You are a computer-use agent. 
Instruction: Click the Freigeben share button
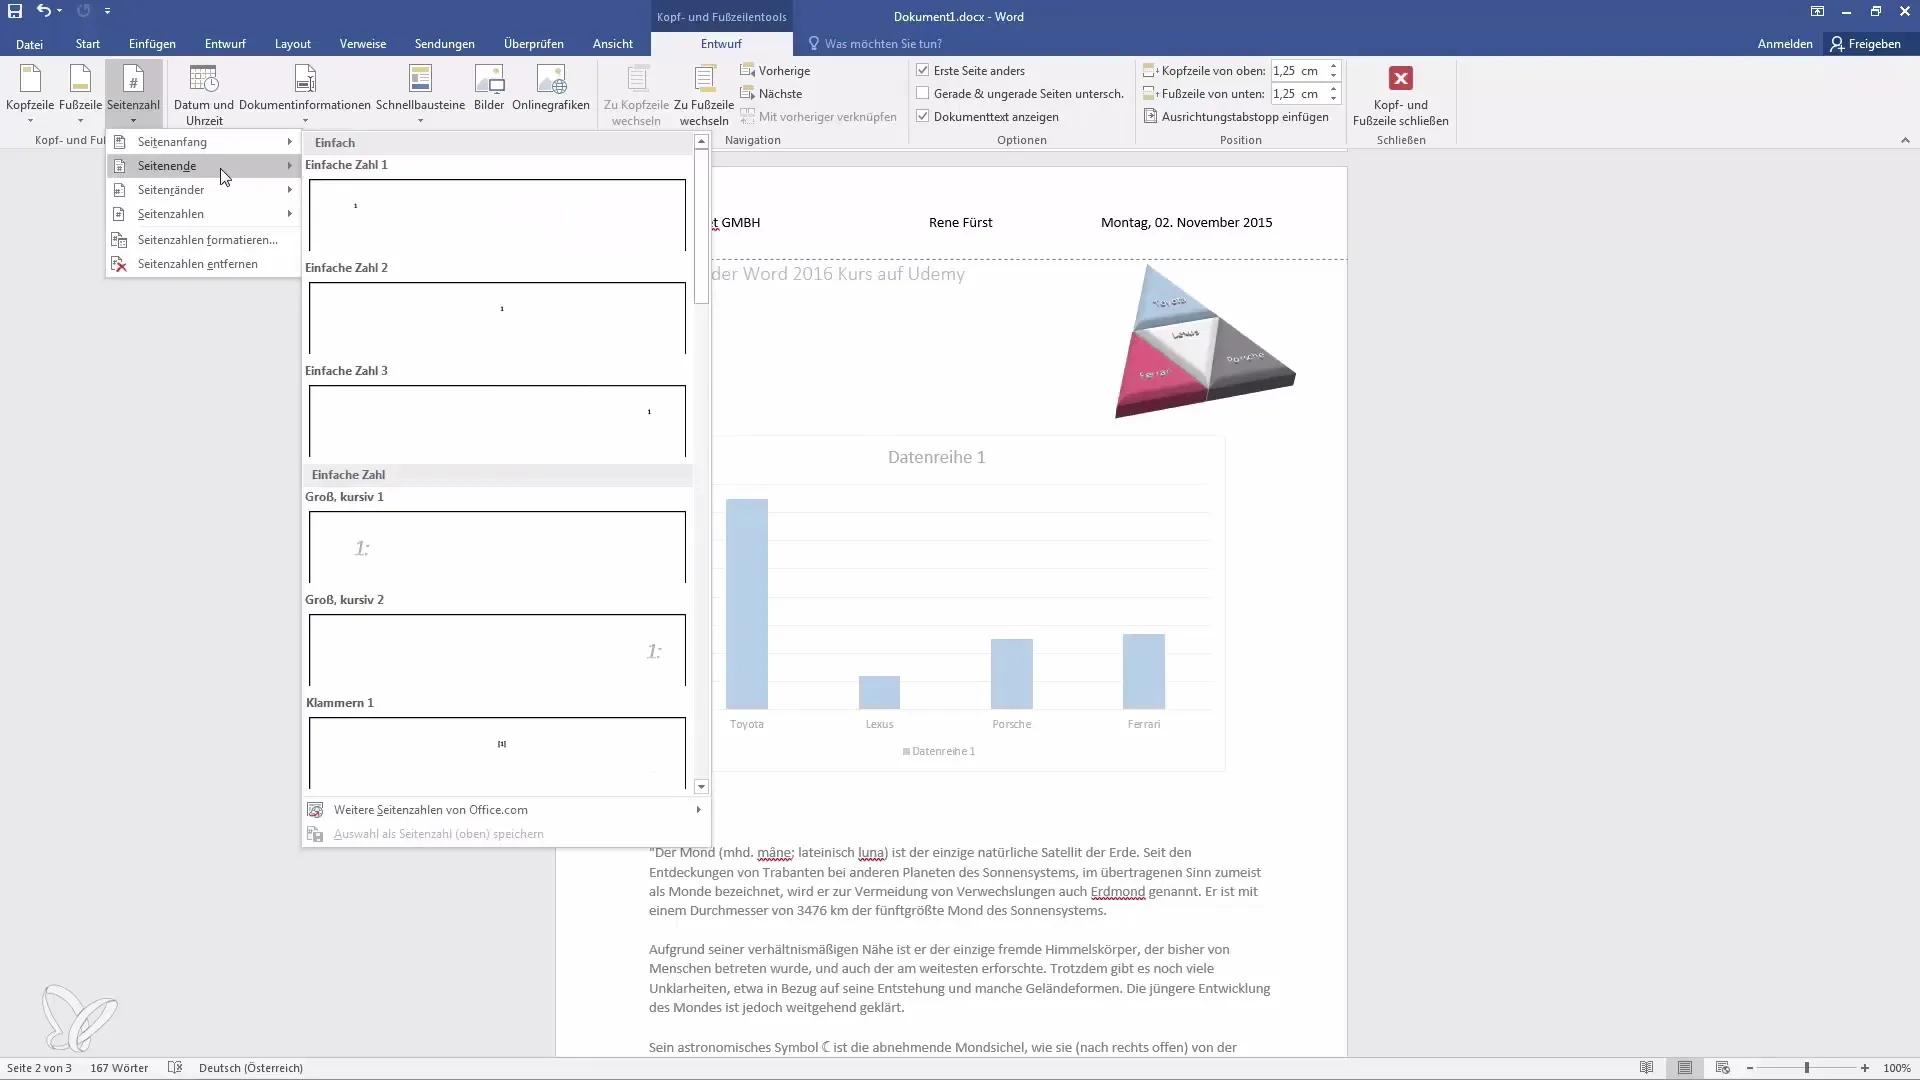[x=1866, y=44]
